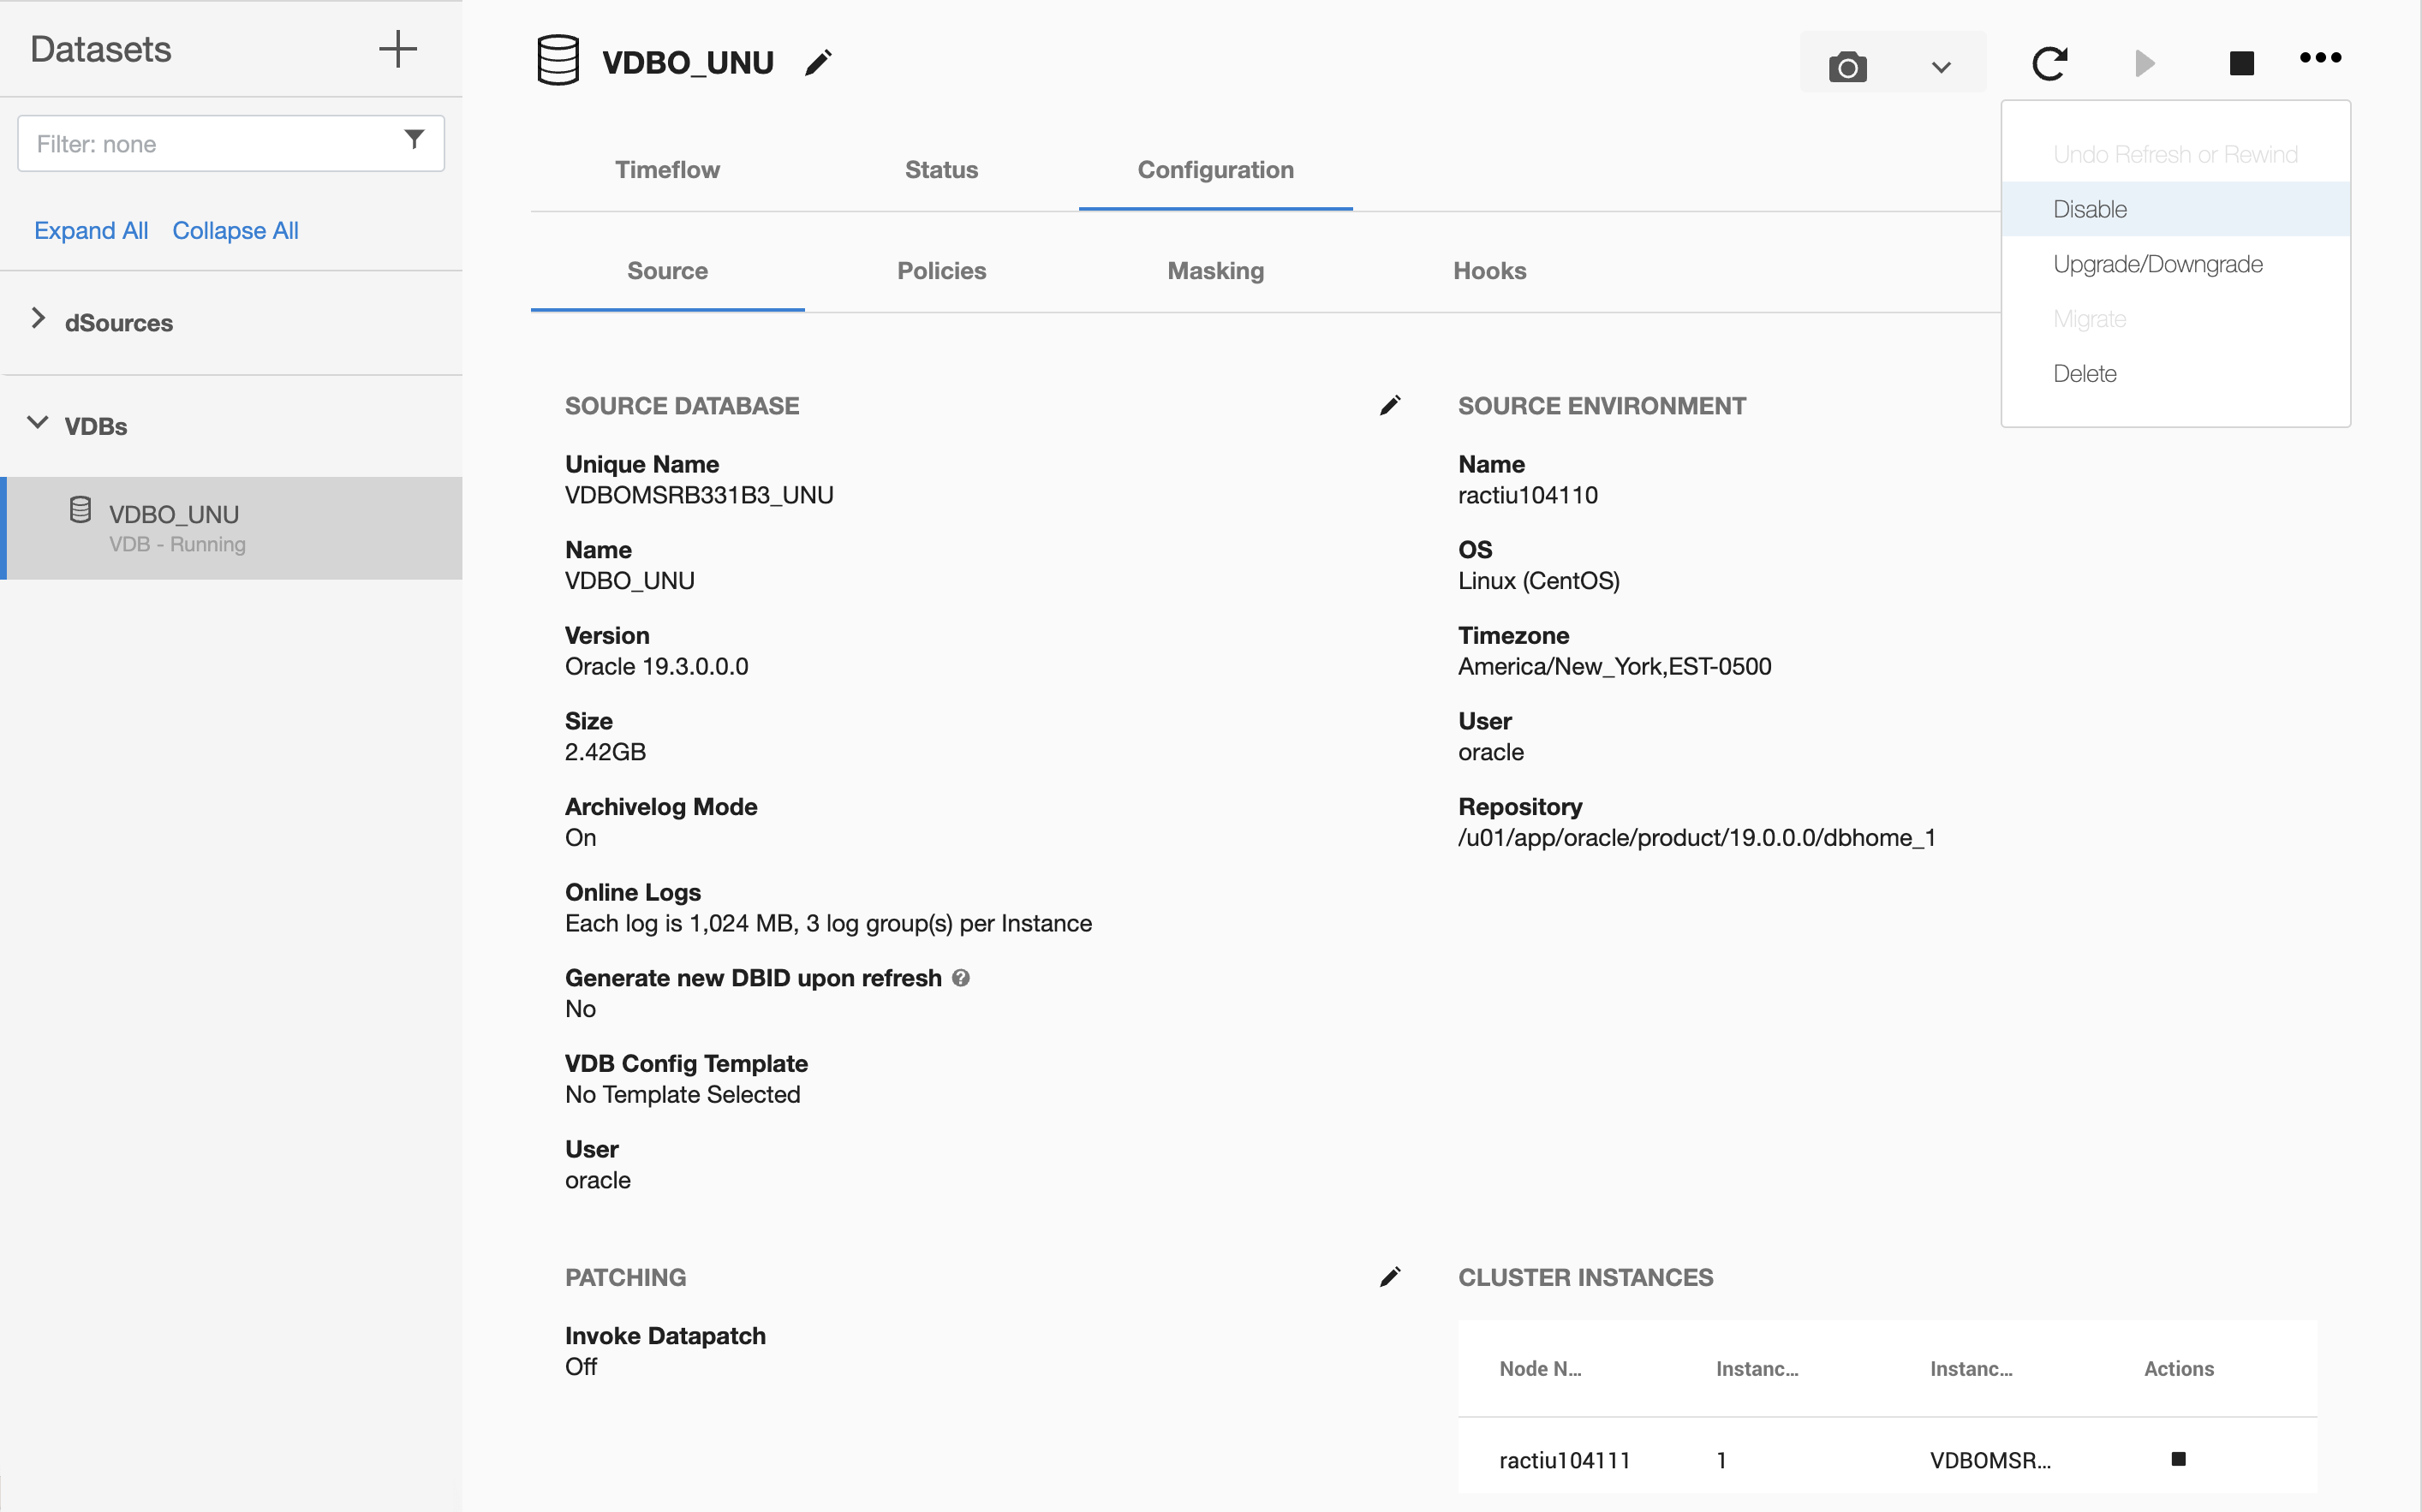This screenshot has width=2422, height=1512.
Task: Choose Upgrade/Downgrade menu option
Action: 2157,264
